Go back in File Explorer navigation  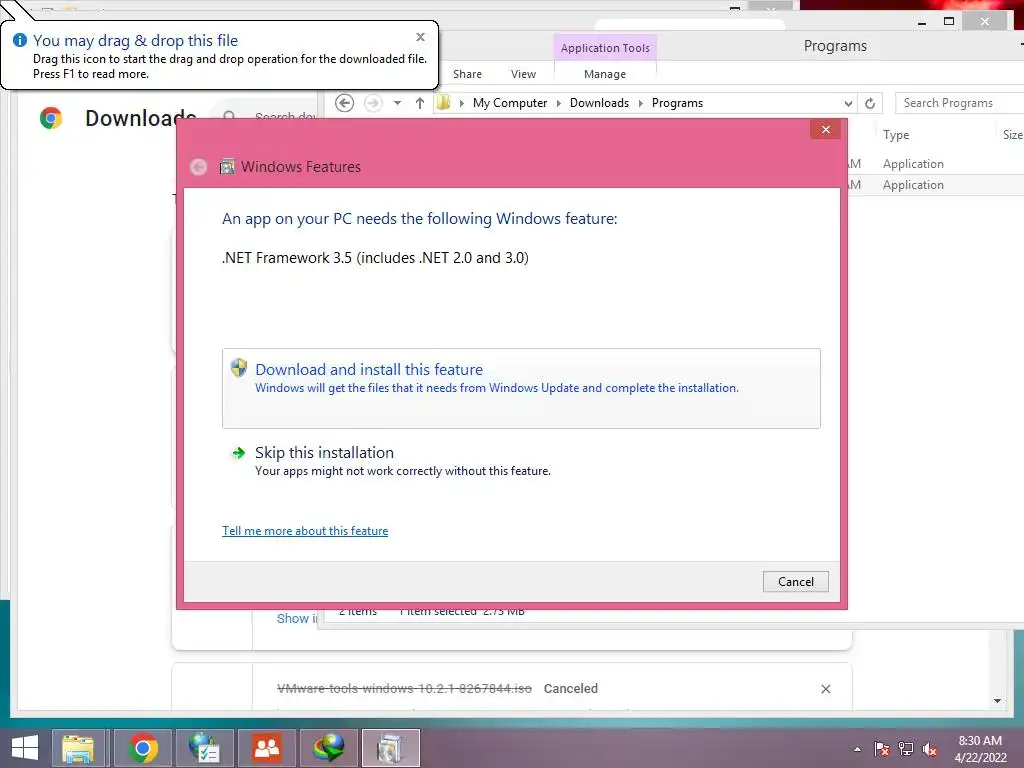(344, 103)
